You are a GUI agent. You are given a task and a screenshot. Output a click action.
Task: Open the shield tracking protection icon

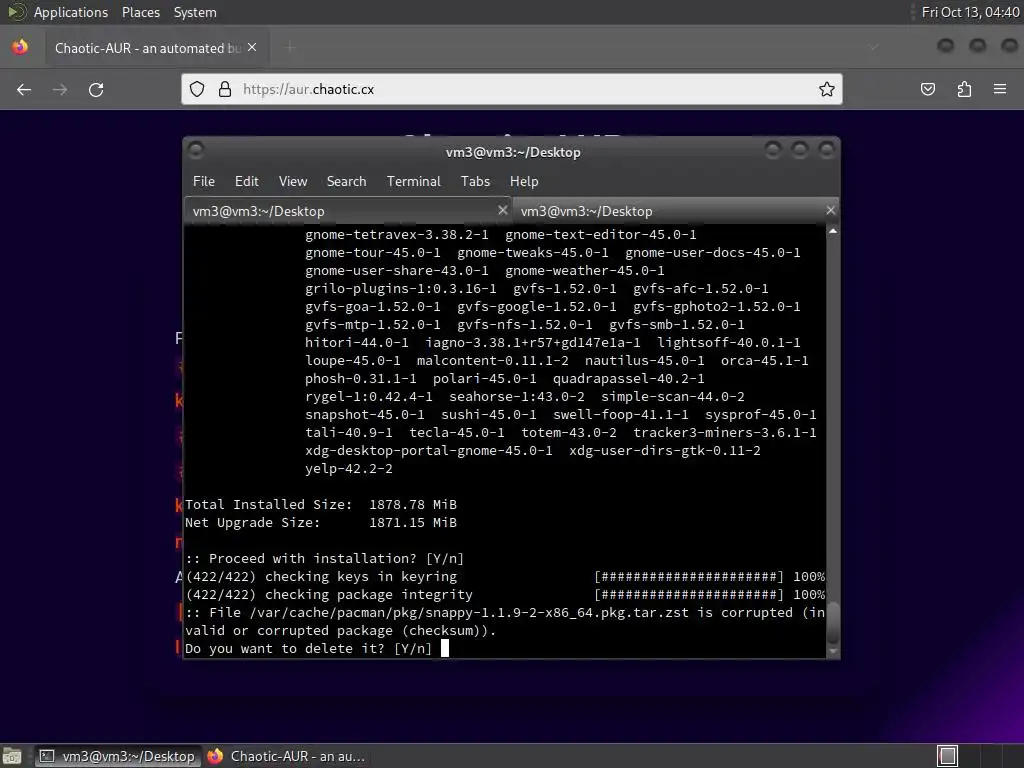tap(197, 89)
